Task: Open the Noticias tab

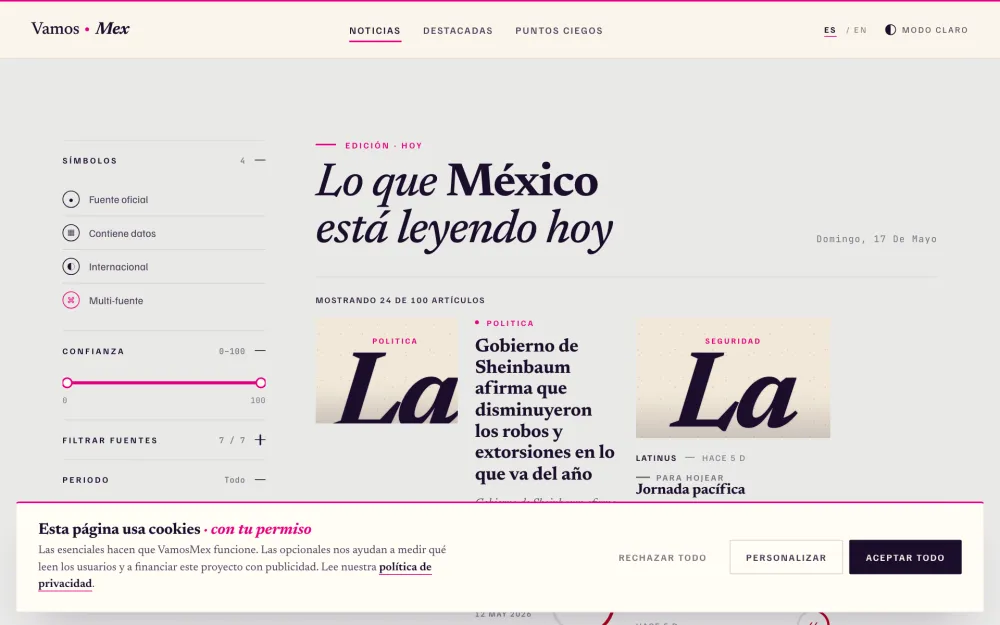Action: (x=375, y=31)
